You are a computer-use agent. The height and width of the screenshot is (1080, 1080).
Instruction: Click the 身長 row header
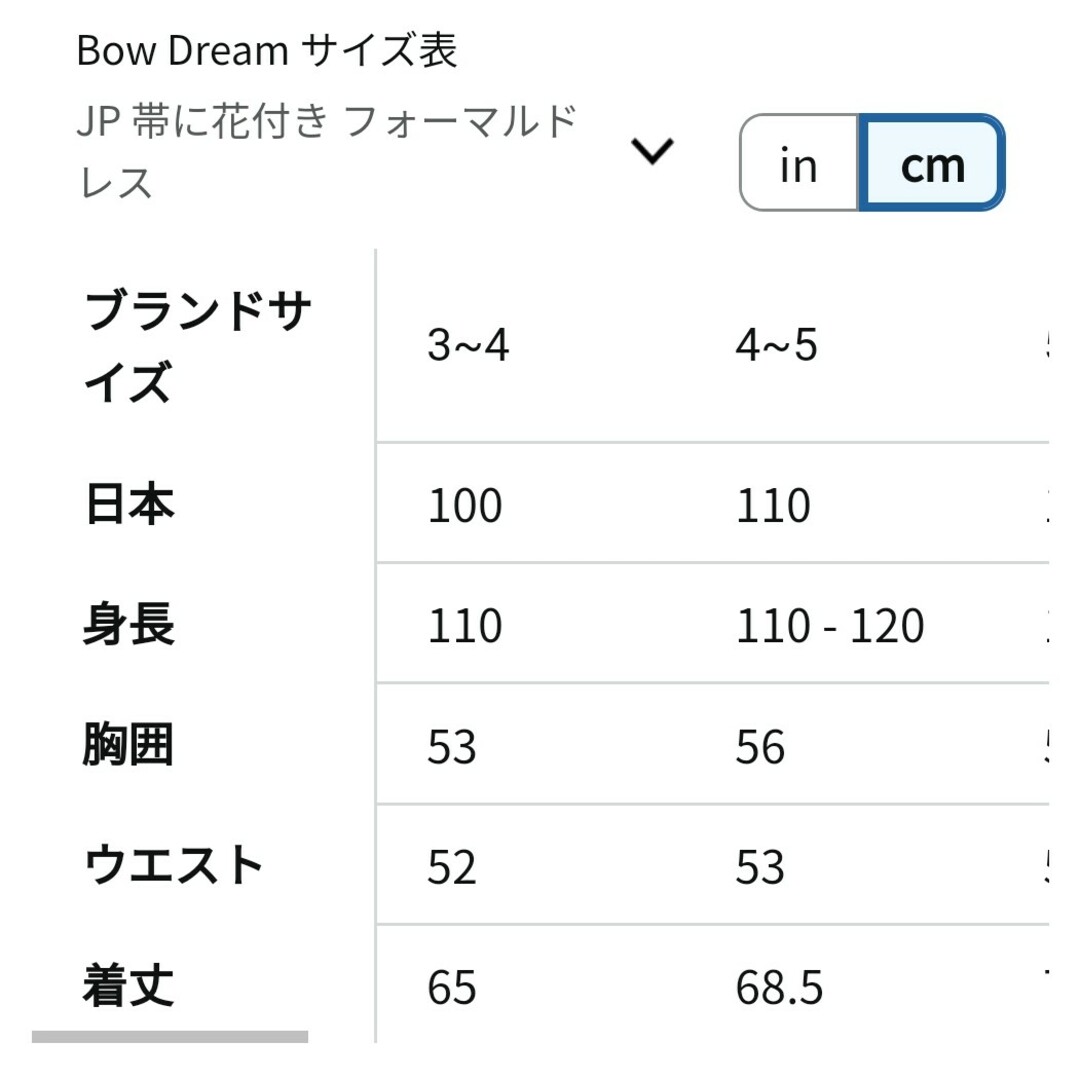click(x=129, y=624)
